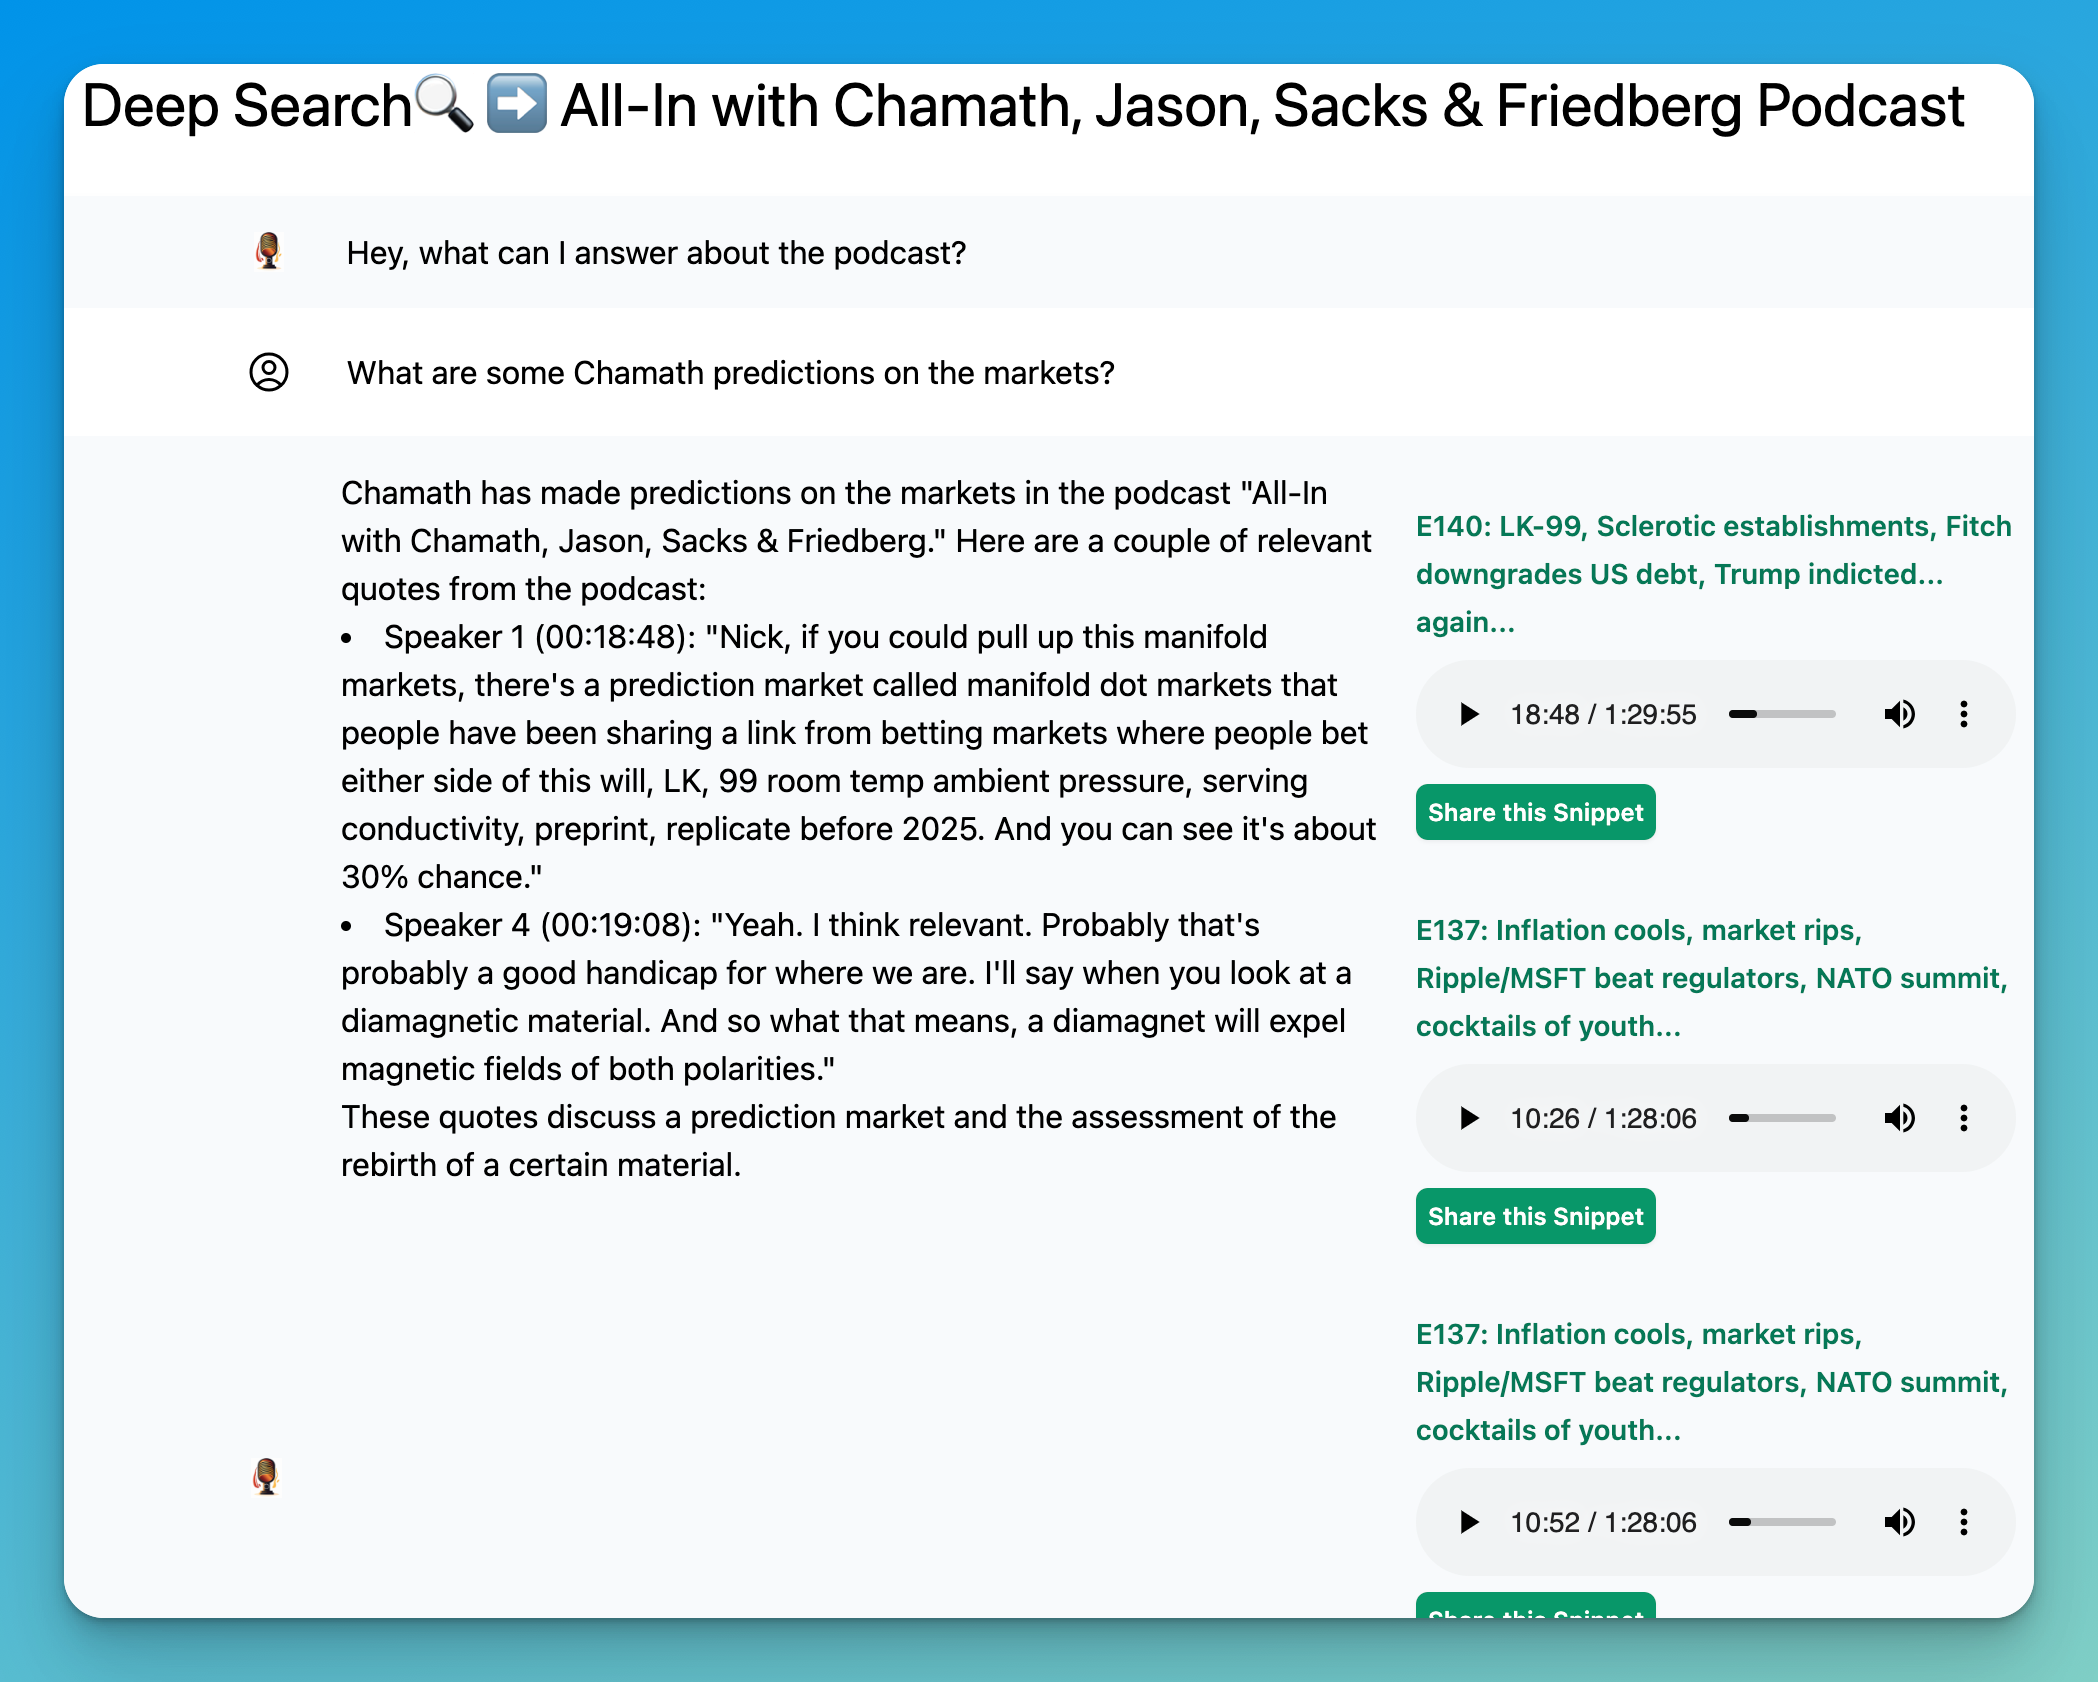Click the 10:26 / 1:28:06 time display
This screenshot has height=1682, width=2098.
click(1603, 1118)
